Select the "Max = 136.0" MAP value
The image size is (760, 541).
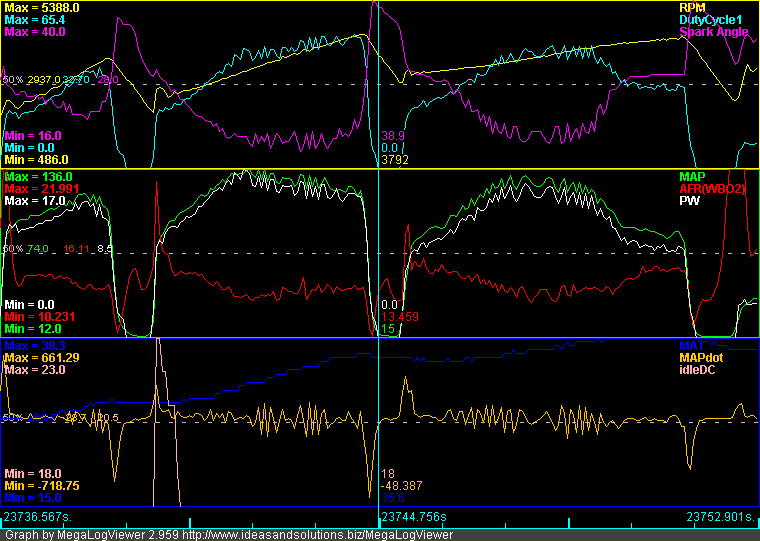[38, 177]
